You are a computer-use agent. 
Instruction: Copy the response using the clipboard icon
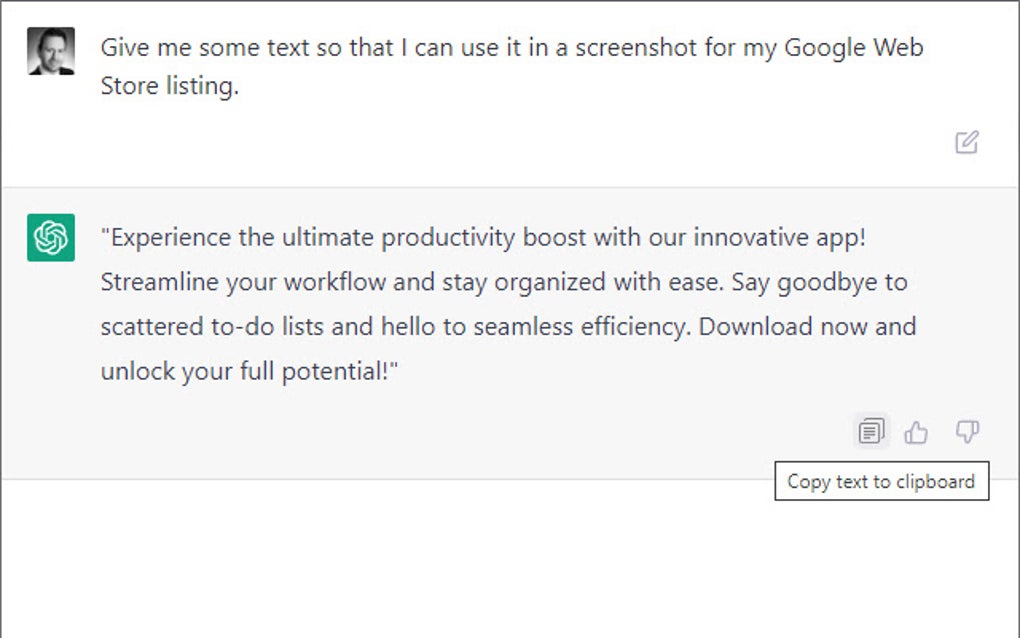point(870,430)
